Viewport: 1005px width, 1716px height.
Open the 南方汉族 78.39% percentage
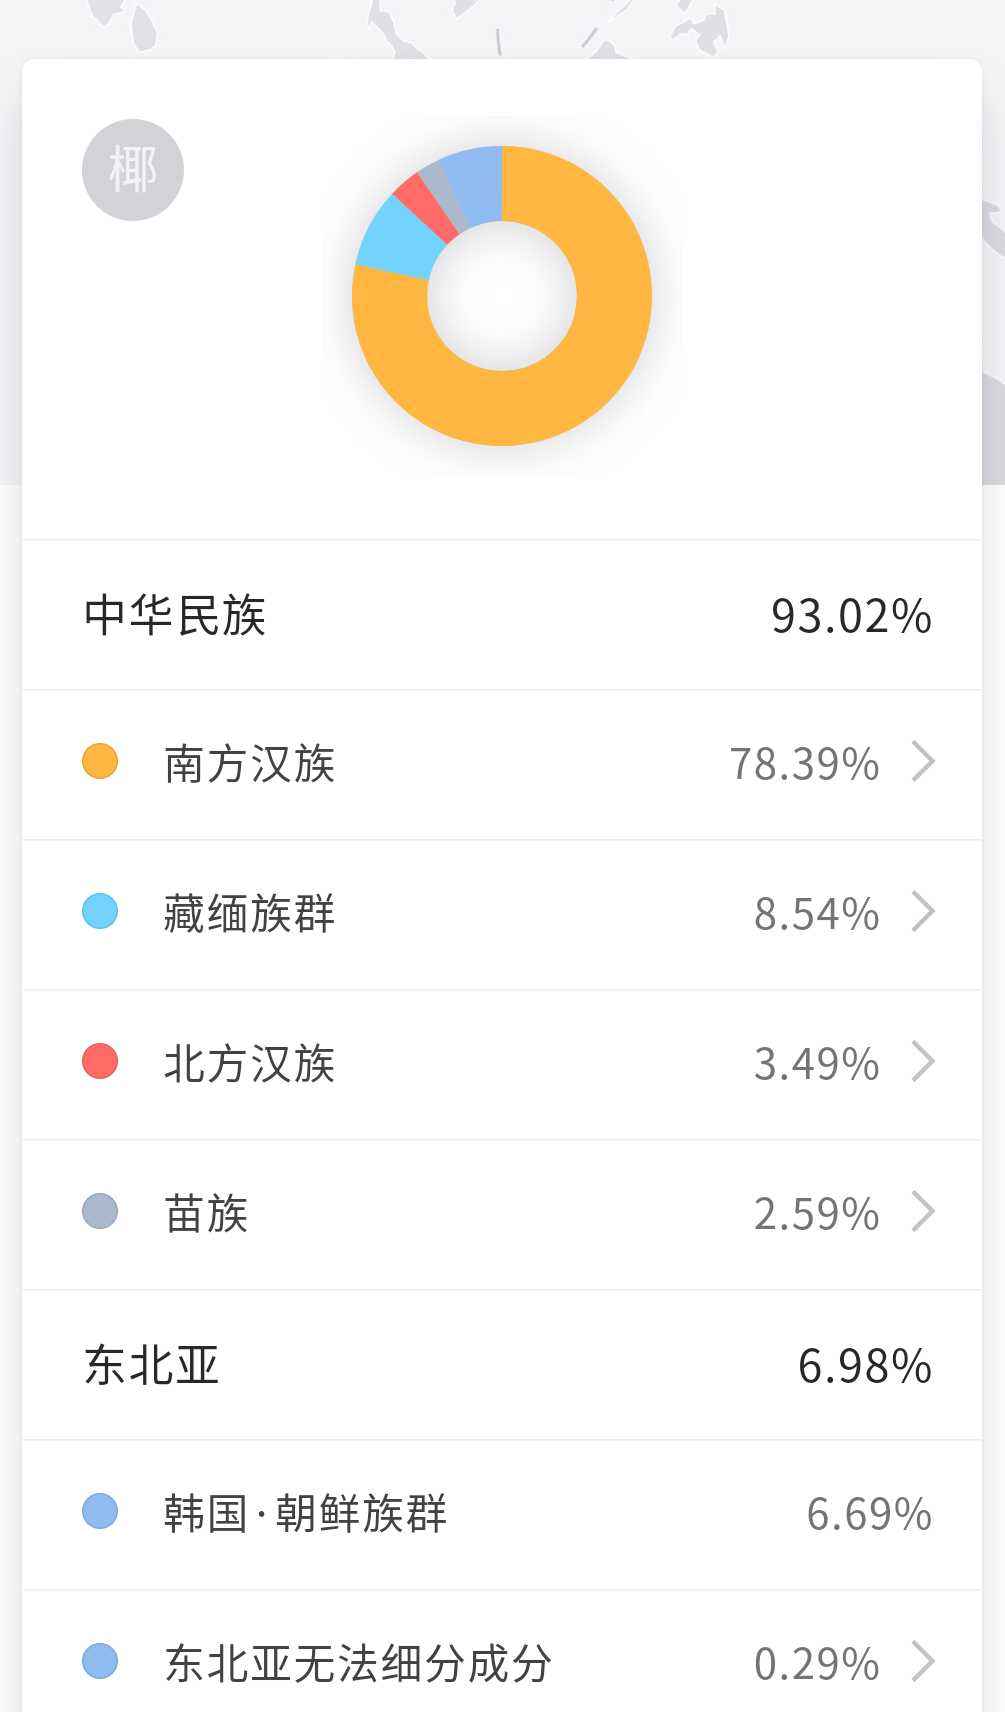pos(804,764)
